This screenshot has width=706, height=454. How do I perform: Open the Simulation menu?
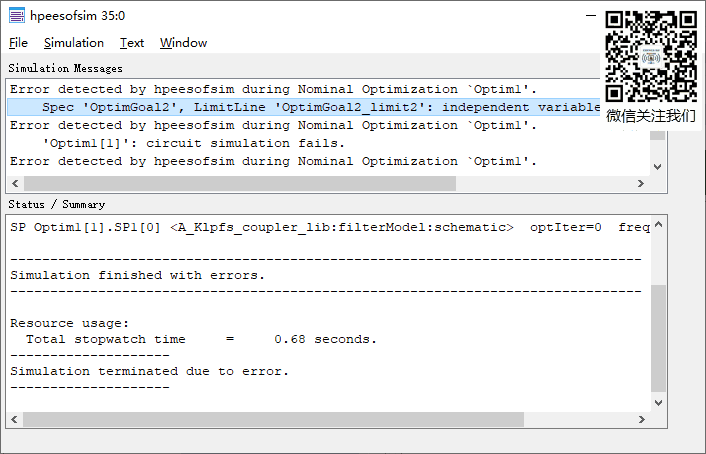pos(73,43)
